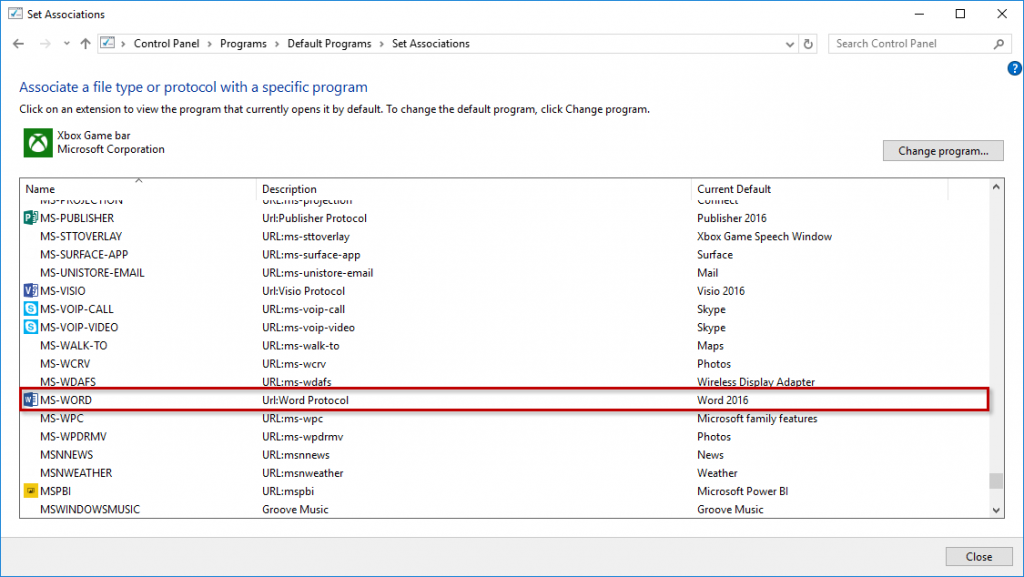1024x577 pixels.
Task: Click the Power BI icon beside MSPBI
Action: 29,491
